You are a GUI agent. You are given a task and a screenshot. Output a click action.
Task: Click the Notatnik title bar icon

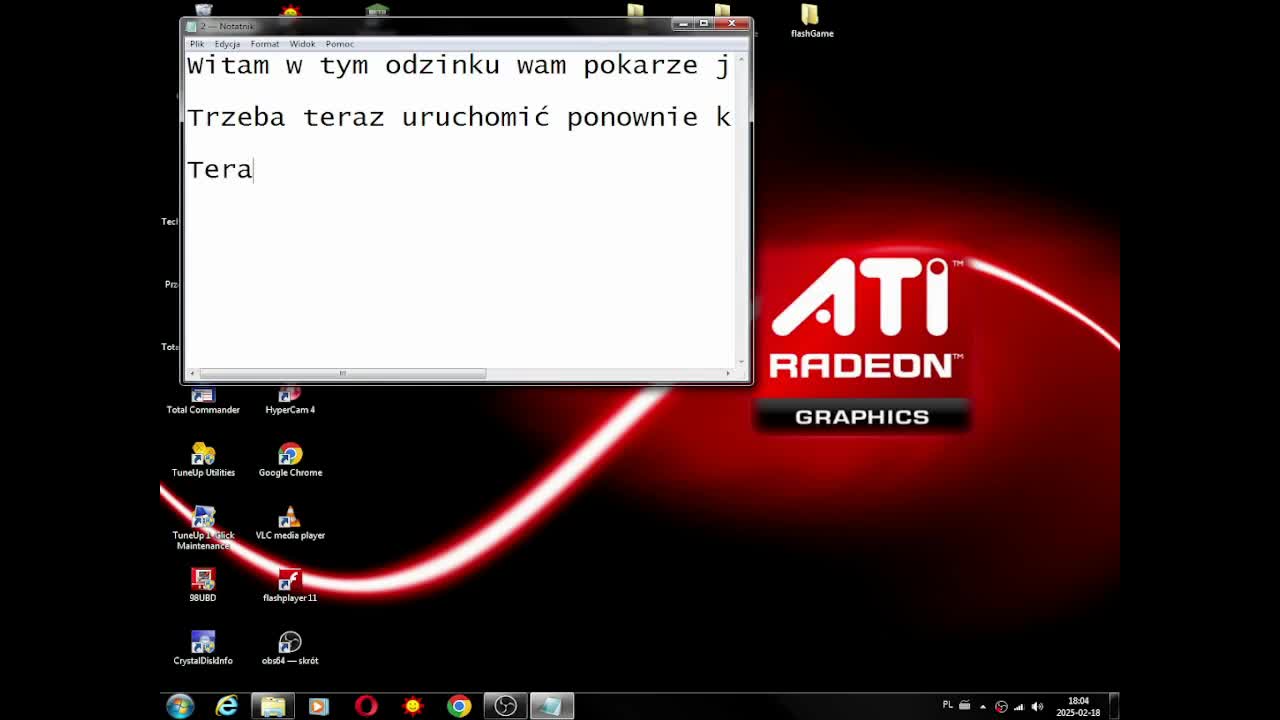tap(191, 26)
